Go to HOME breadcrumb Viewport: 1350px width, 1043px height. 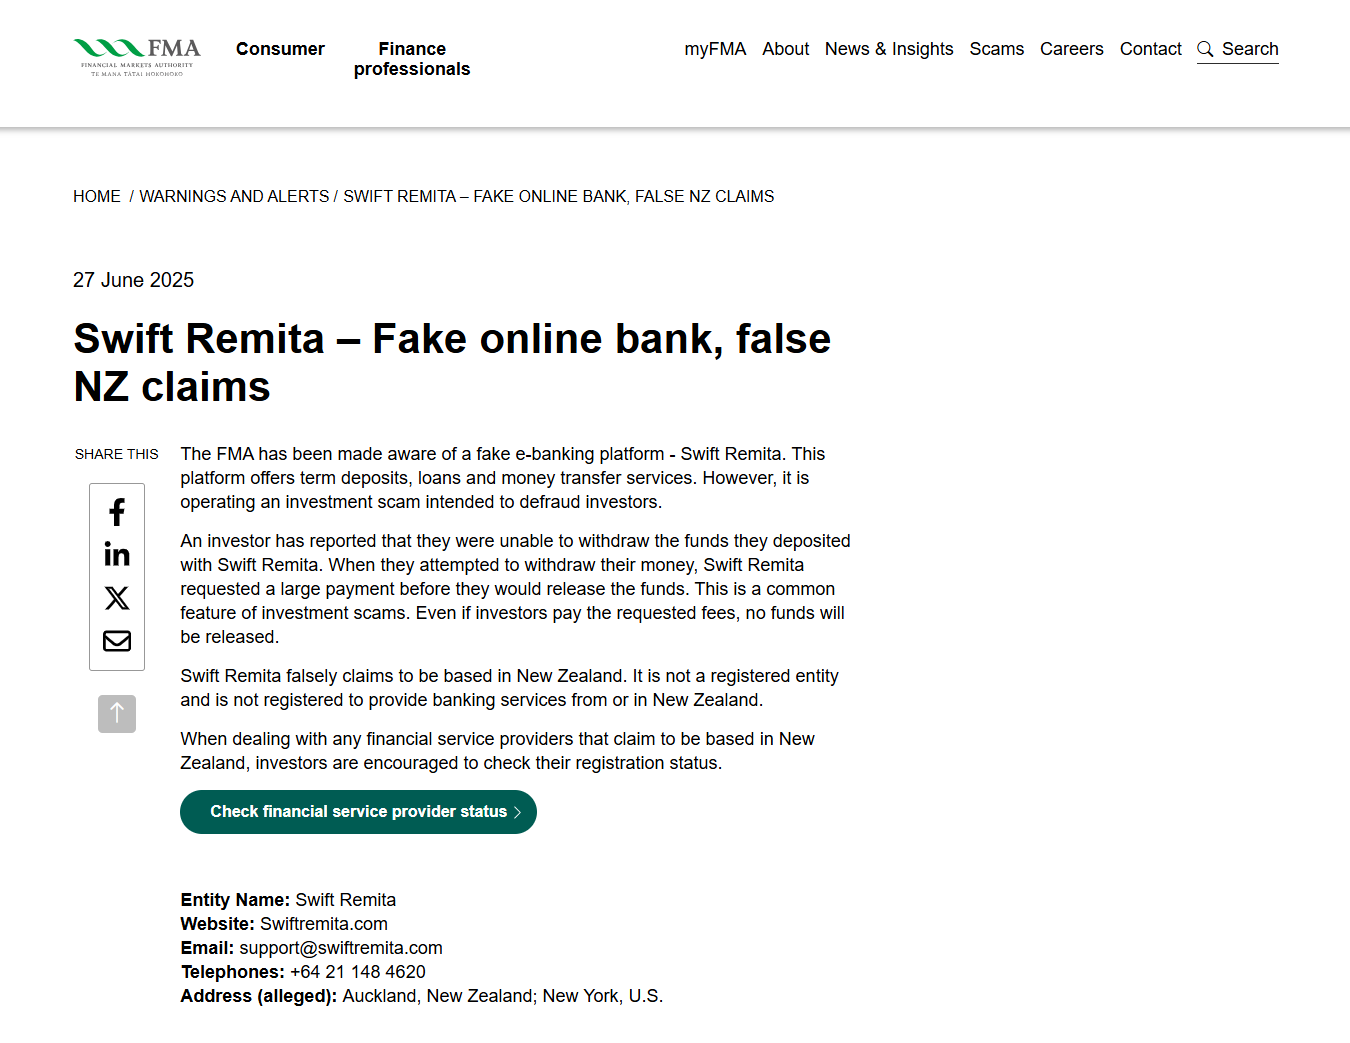(x=97, y=197)
